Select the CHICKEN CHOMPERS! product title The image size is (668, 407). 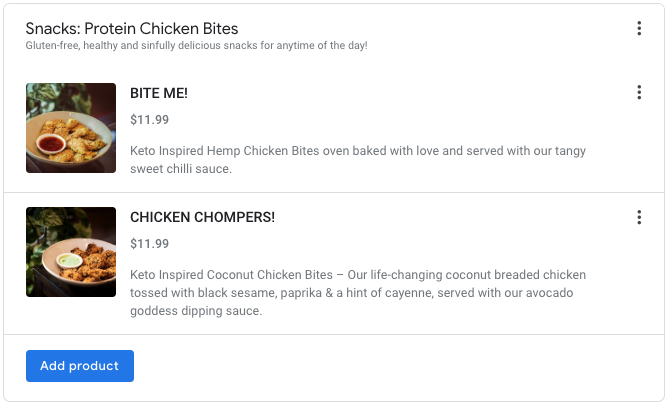tap(202, 217)
